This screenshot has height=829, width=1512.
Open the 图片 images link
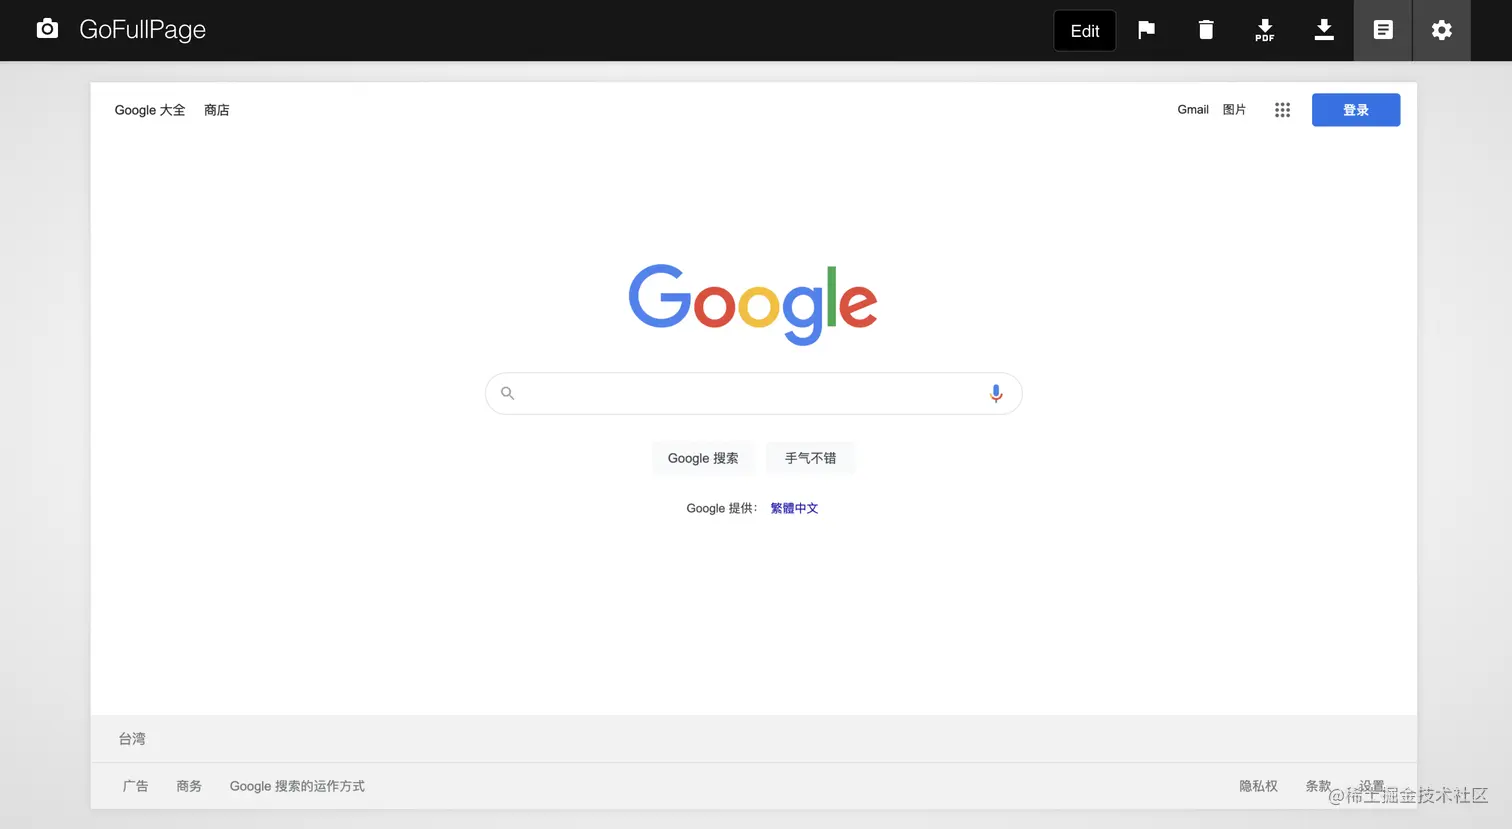(1234, 110)
